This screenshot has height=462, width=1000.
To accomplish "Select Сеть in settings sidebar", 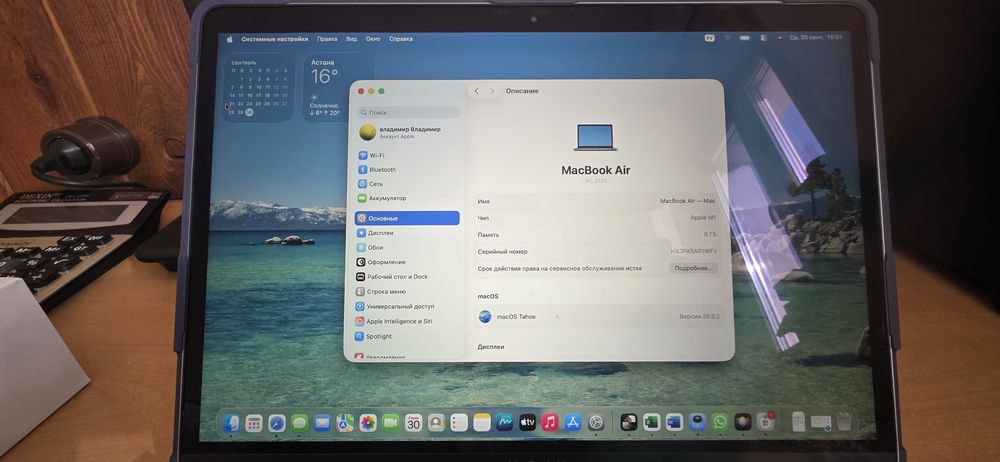I will tap(408, 184).
